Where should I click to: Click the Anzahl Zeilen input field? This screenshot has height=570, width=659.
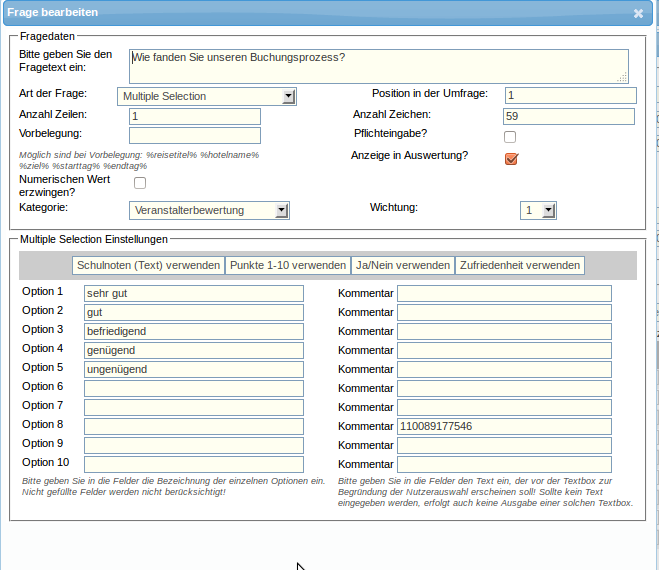(194, 116)
